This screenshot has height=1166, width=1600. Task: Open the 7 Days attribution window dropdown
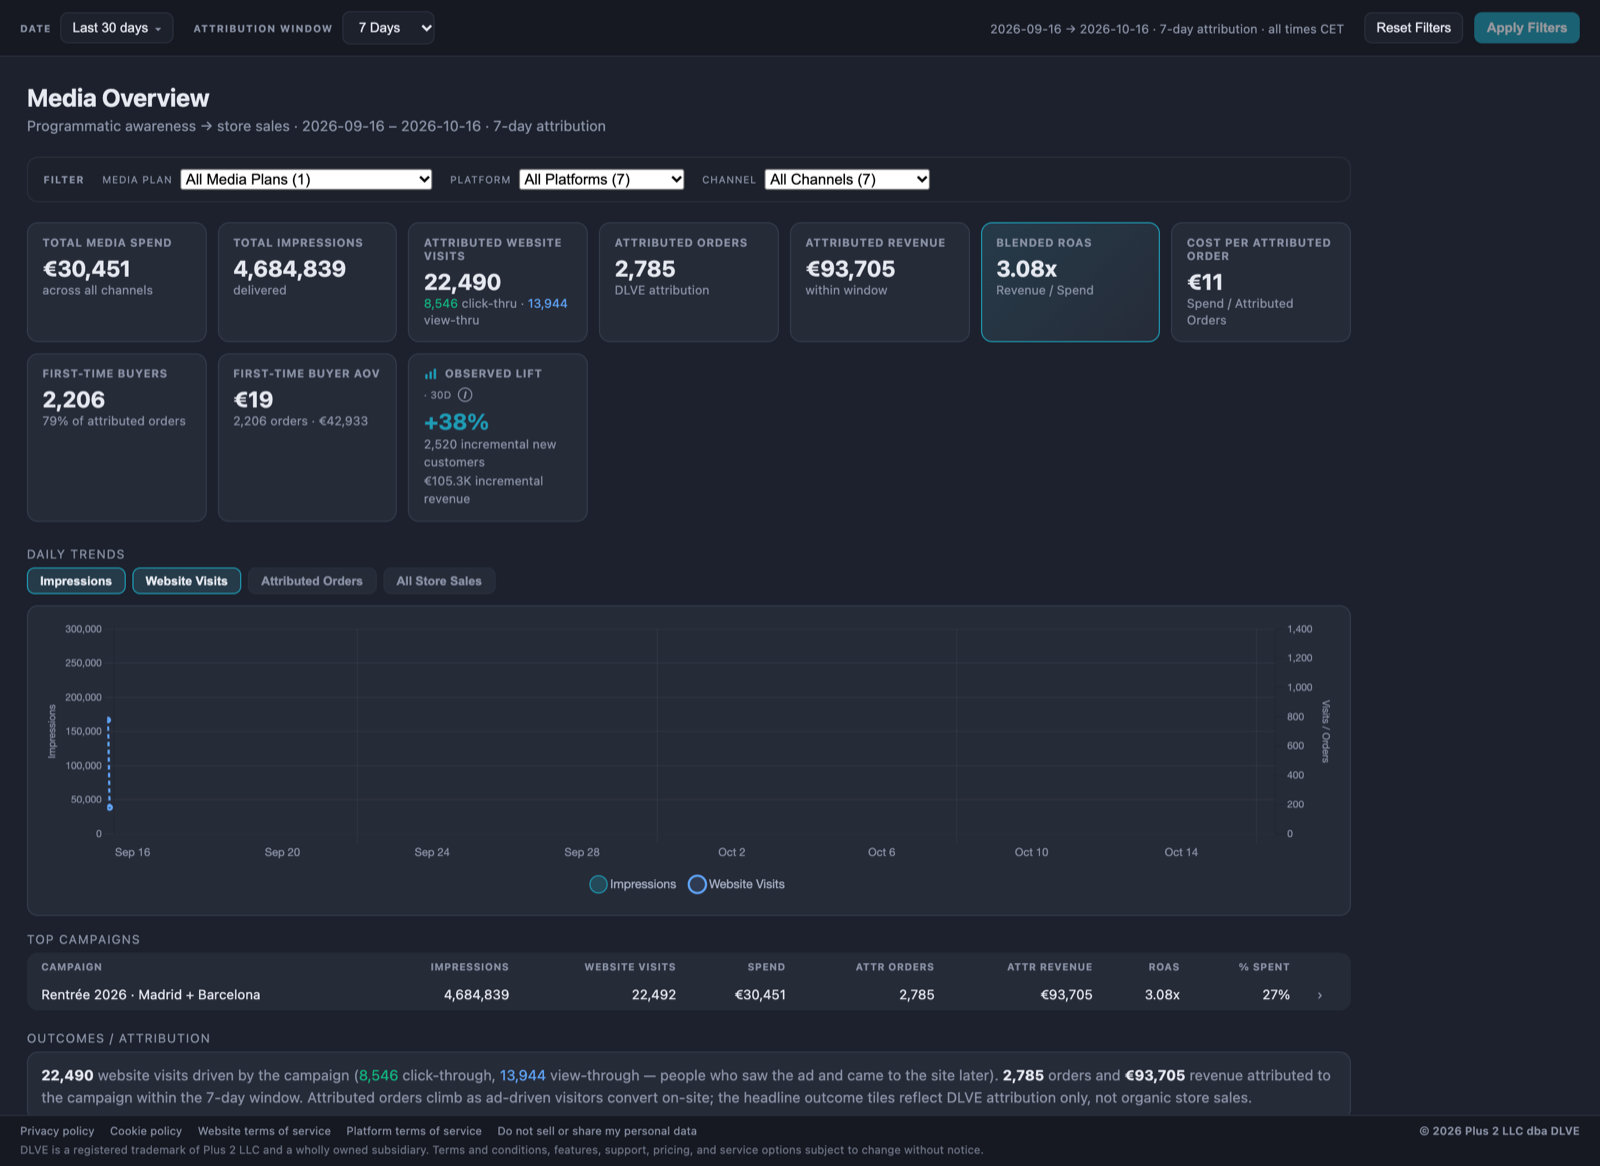click(x=388, y=28)
